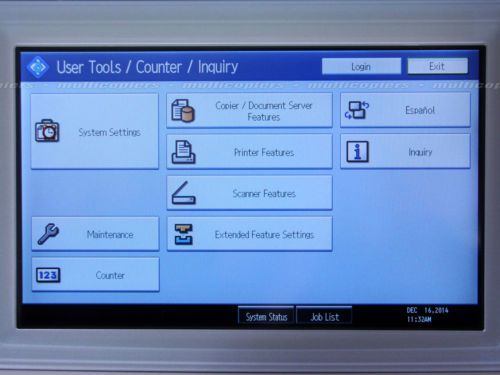Tap the wrench Maintenance icon
Image resolution: width=500 pixels, height=375 pixels.
click(x=48, y=234)
